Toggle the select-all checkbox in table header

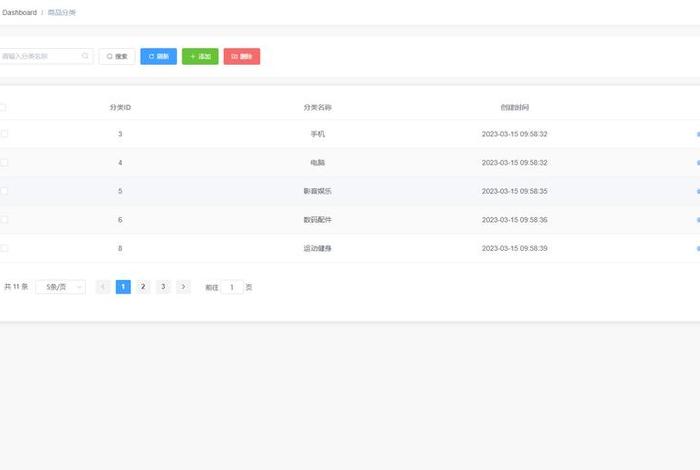(3, 107)
